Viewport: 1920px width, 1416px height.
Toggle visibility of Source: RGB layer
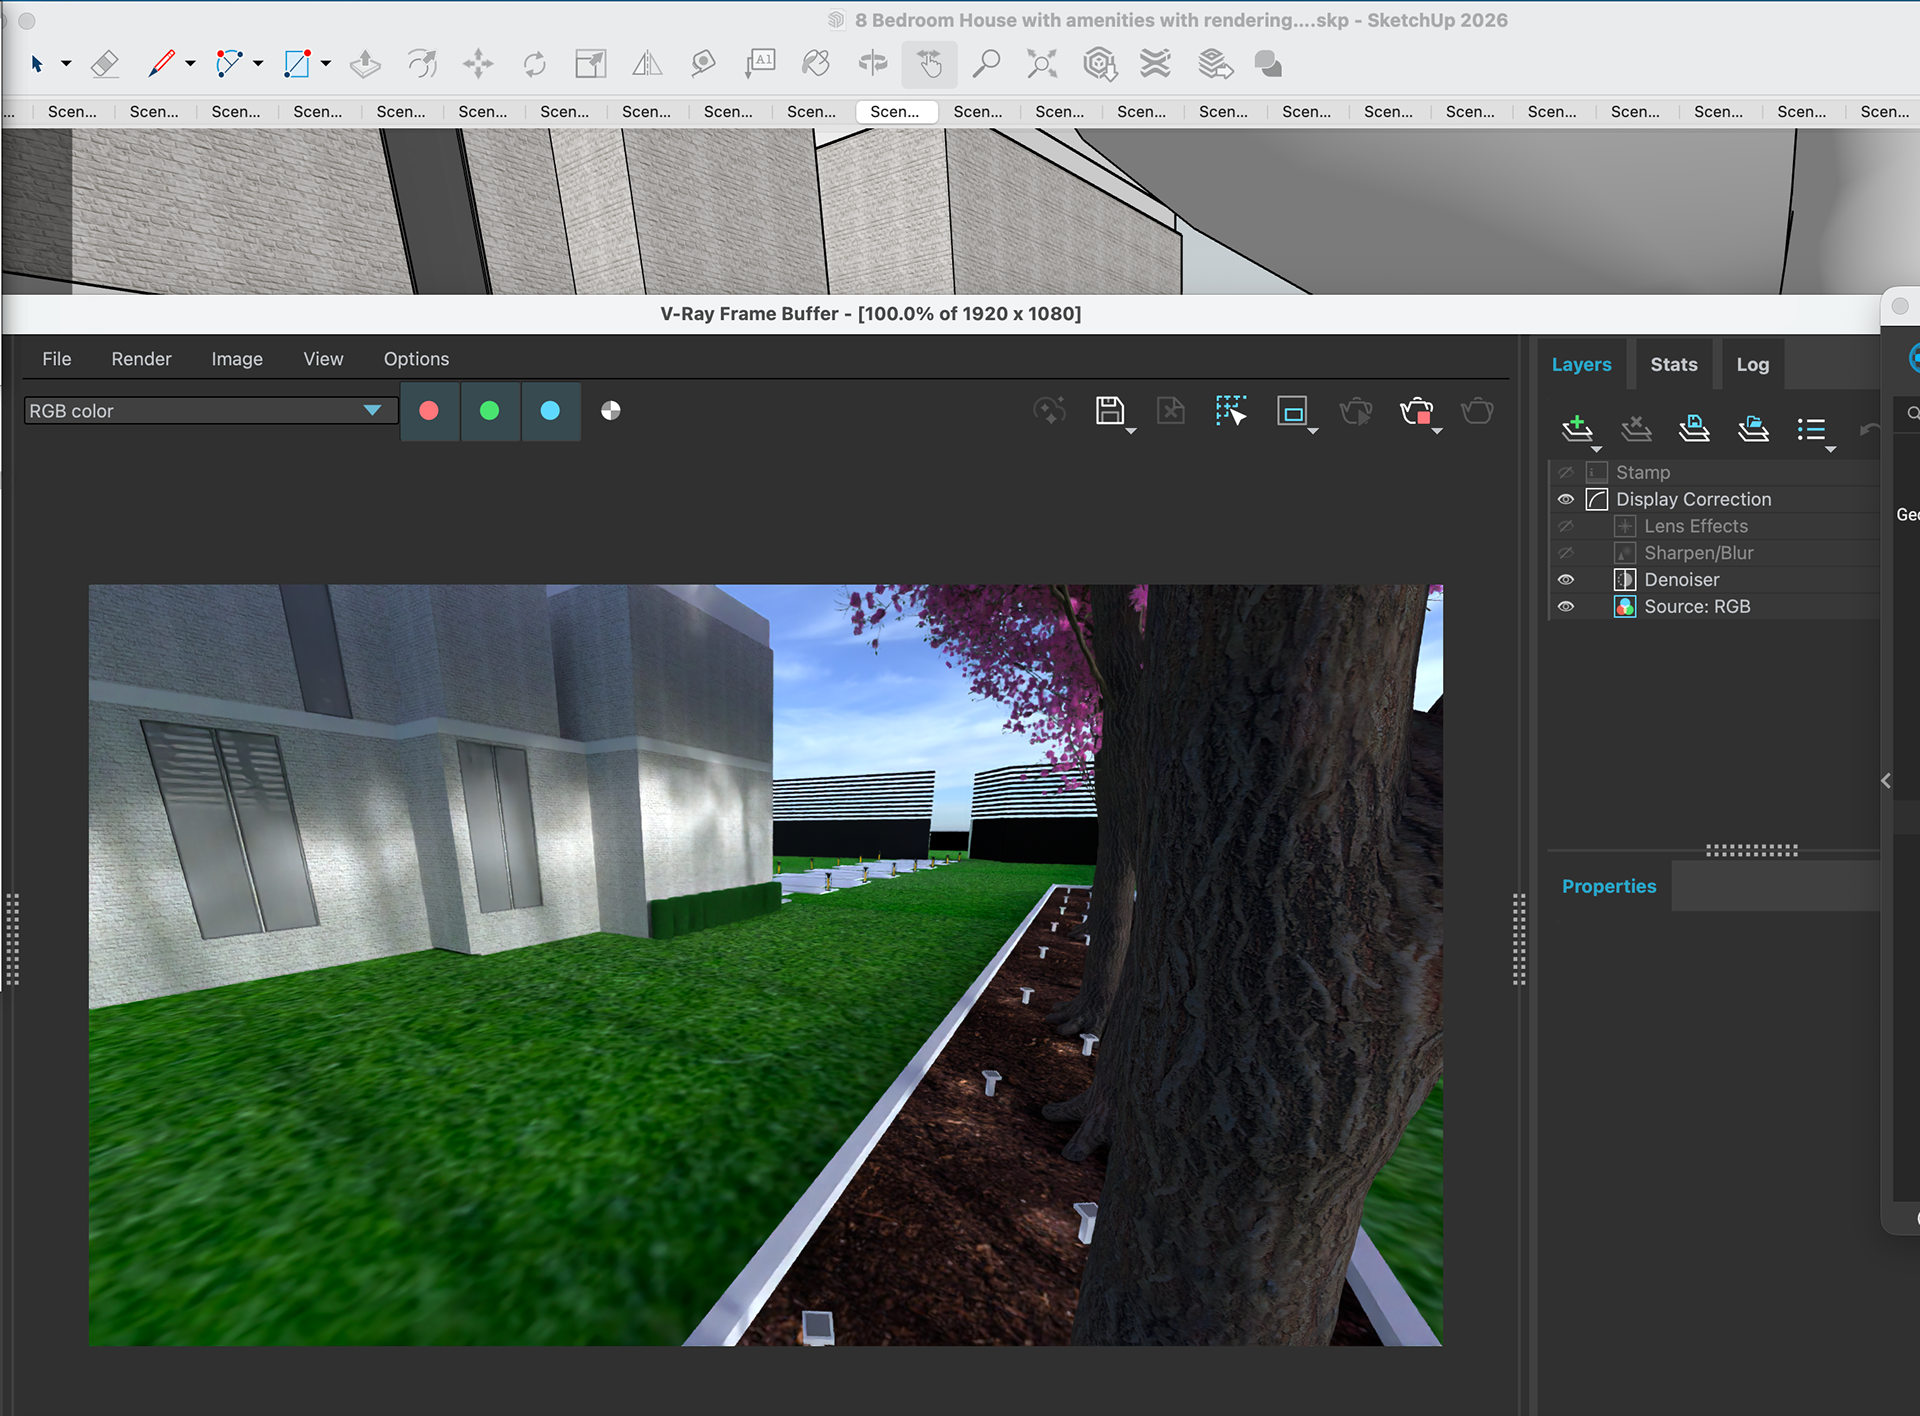1566,607
